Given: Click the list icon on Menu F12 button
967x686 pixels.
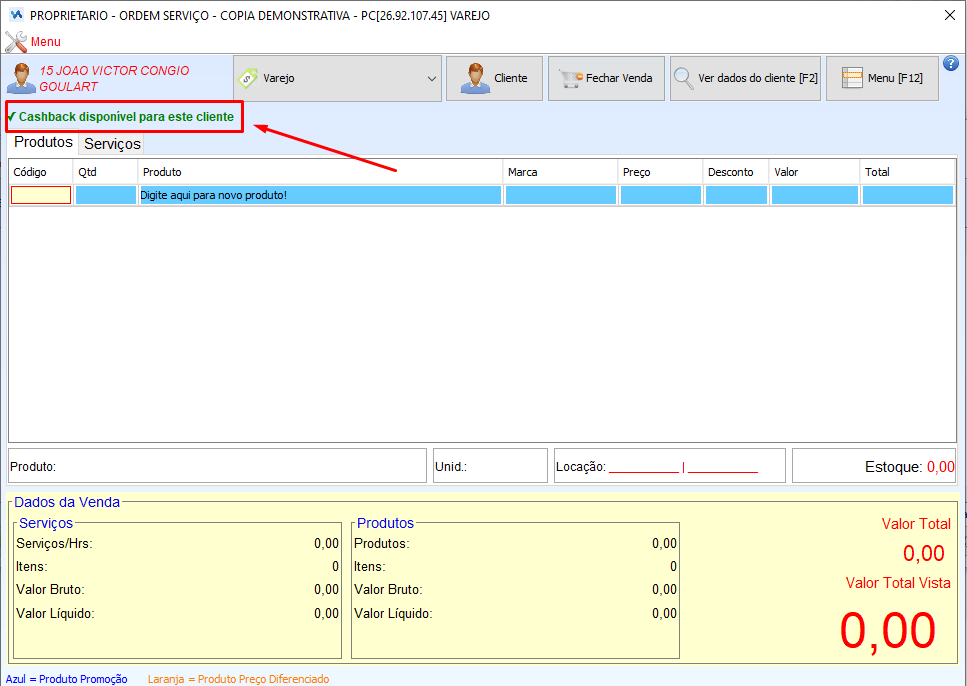Looking at the screenshot, I should (852, 78).
